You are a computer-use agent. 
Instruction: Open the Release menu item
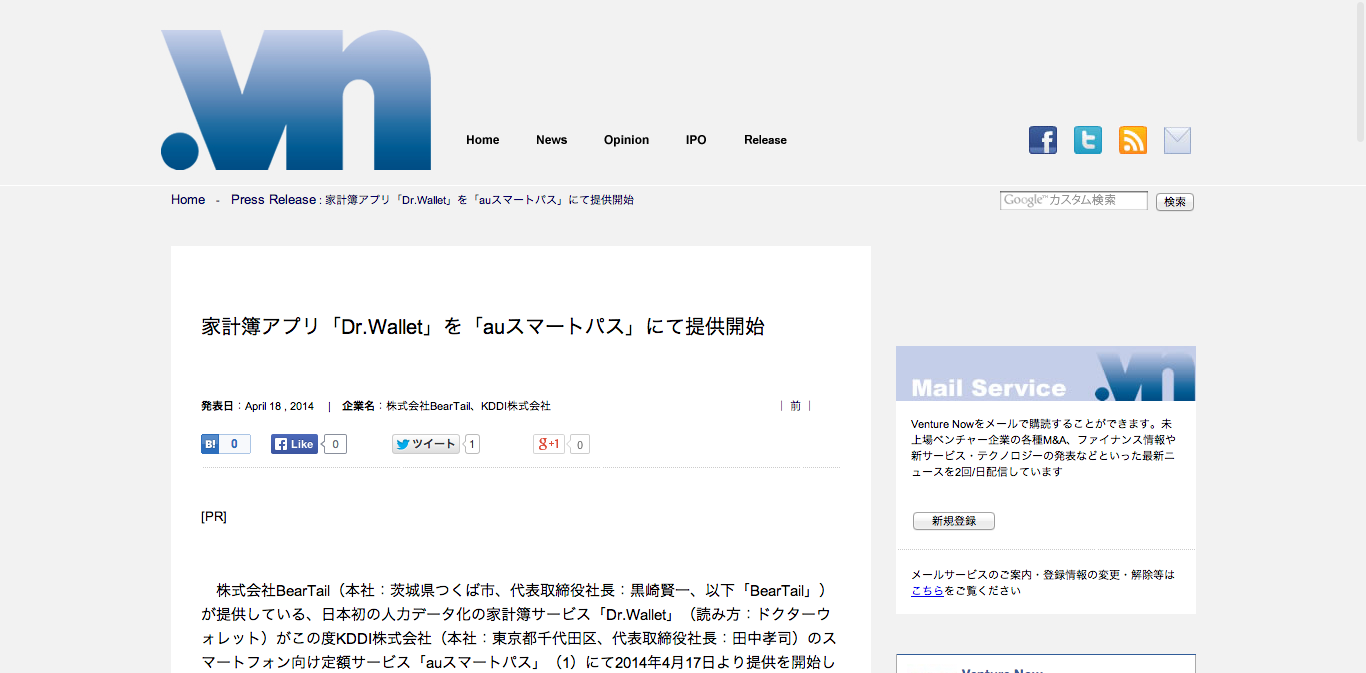(765, 140)
